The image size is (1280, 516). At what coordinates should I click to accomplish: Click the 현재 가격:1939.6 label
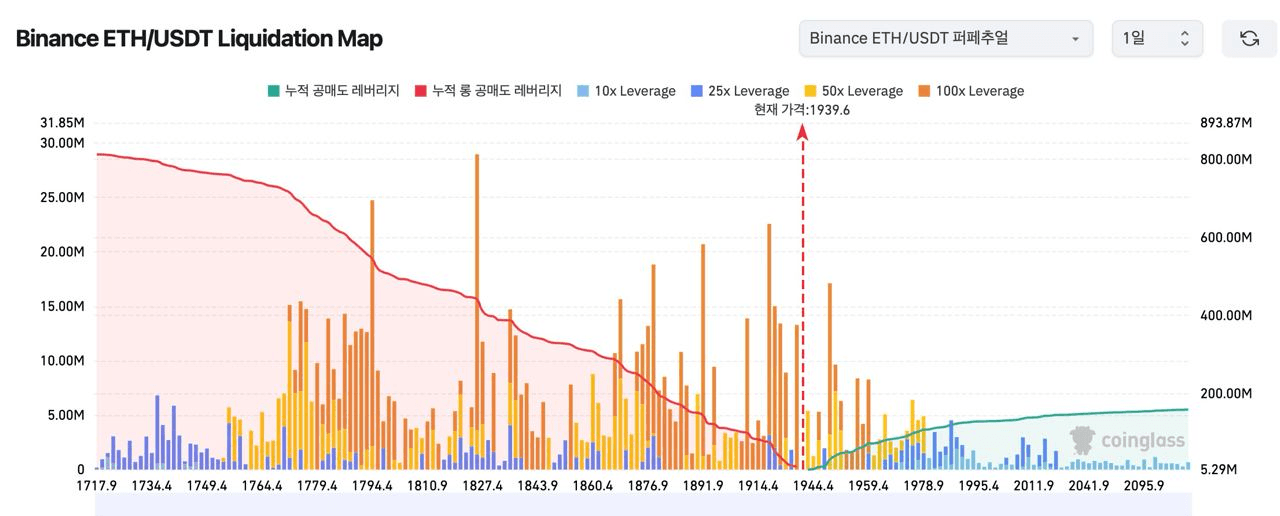click(802, 110)
